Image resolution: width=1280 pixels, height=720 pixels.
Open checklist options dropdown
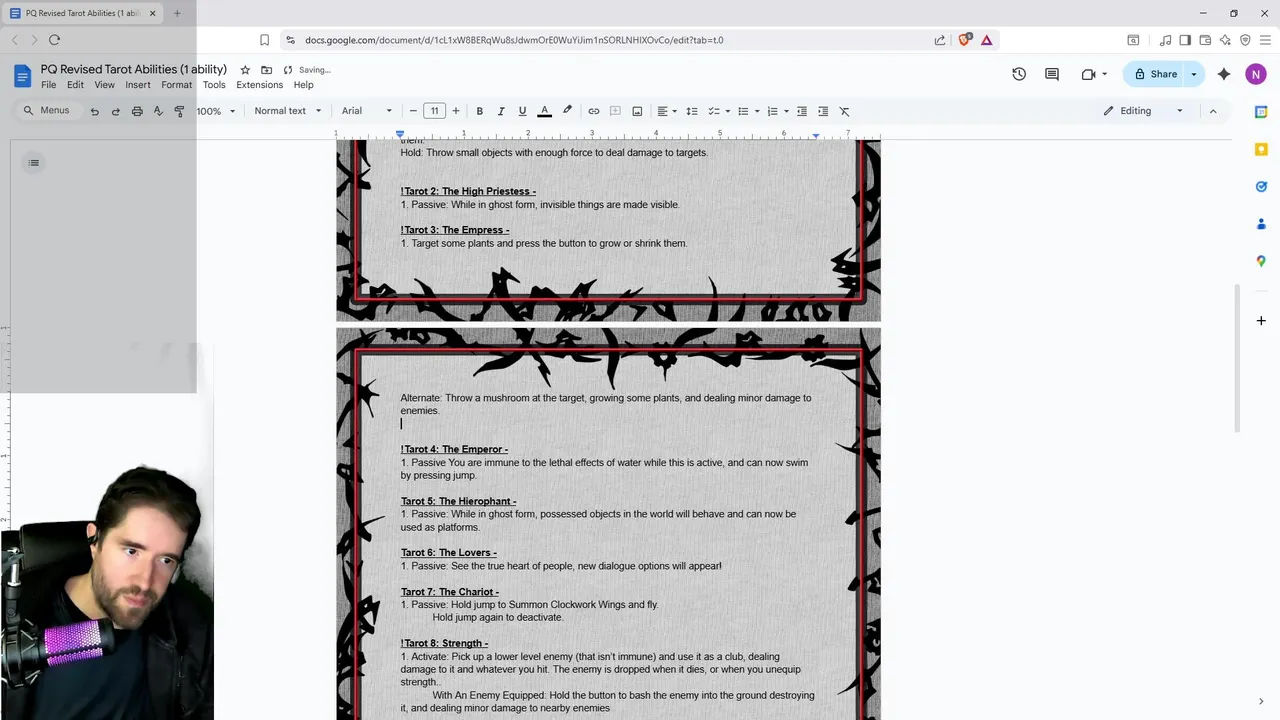pyautogui.click(x=719, y=111)
